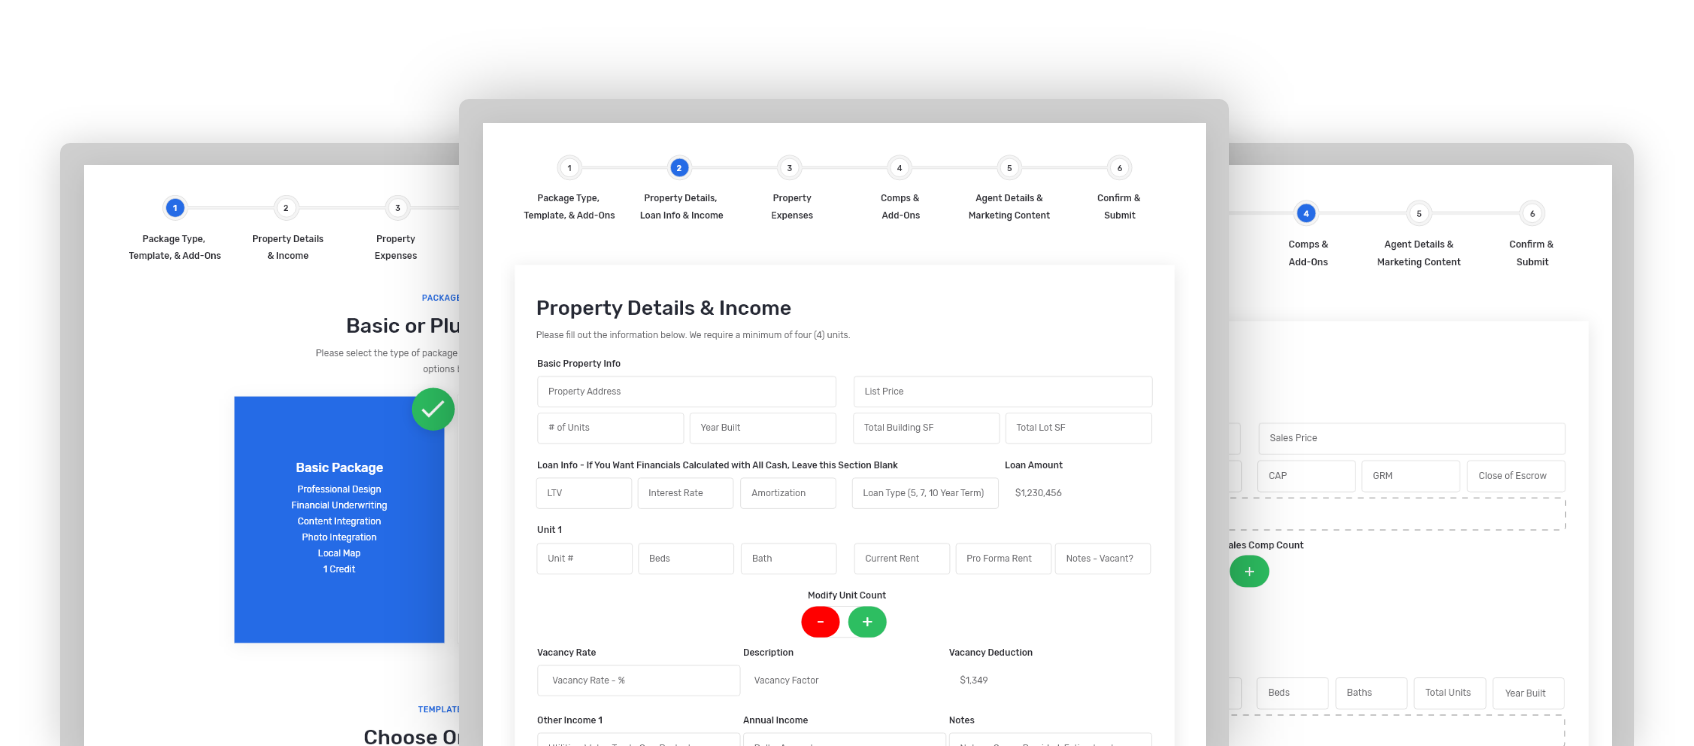Click step 2 Property Details in left window
1694x746 pixels.
pos(286,208)
